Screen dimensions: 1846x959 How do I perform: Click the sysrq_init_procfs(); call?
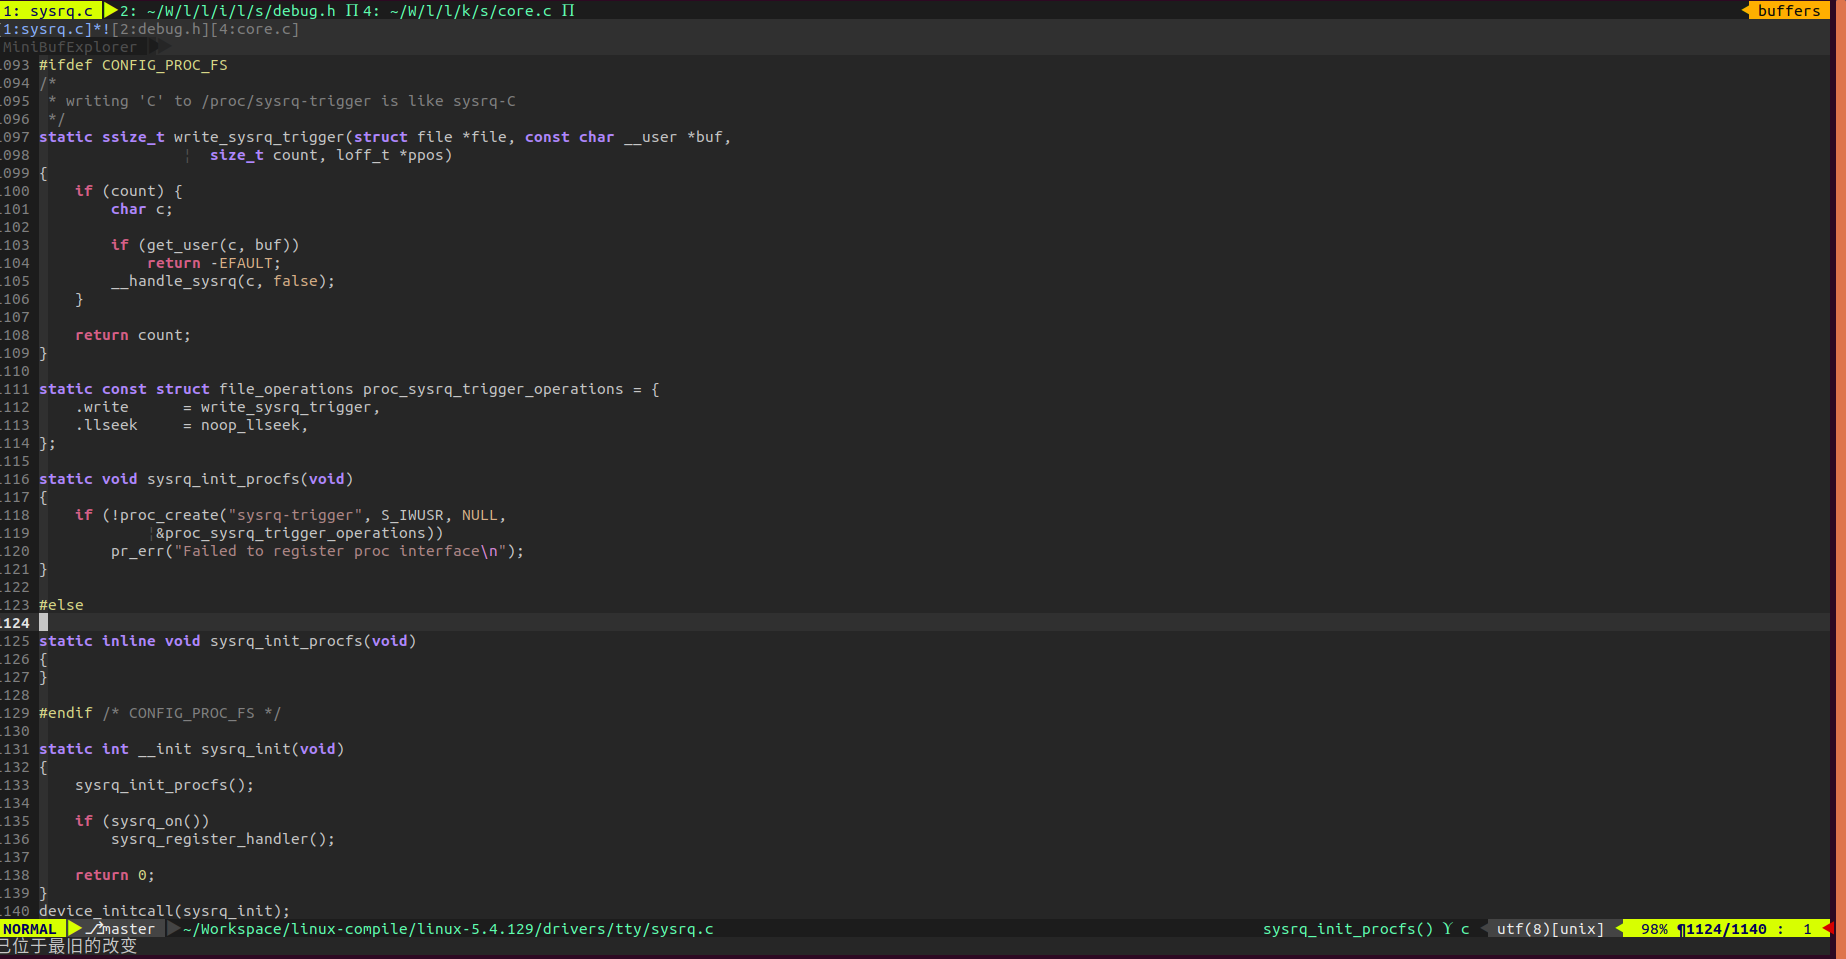(164, 785)
